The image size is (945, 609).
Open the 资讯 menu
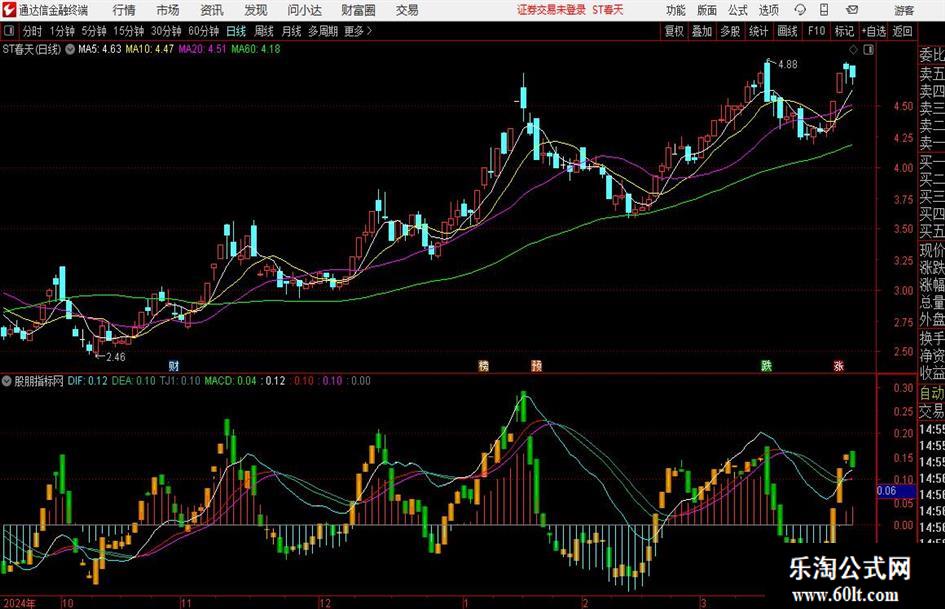212,10
